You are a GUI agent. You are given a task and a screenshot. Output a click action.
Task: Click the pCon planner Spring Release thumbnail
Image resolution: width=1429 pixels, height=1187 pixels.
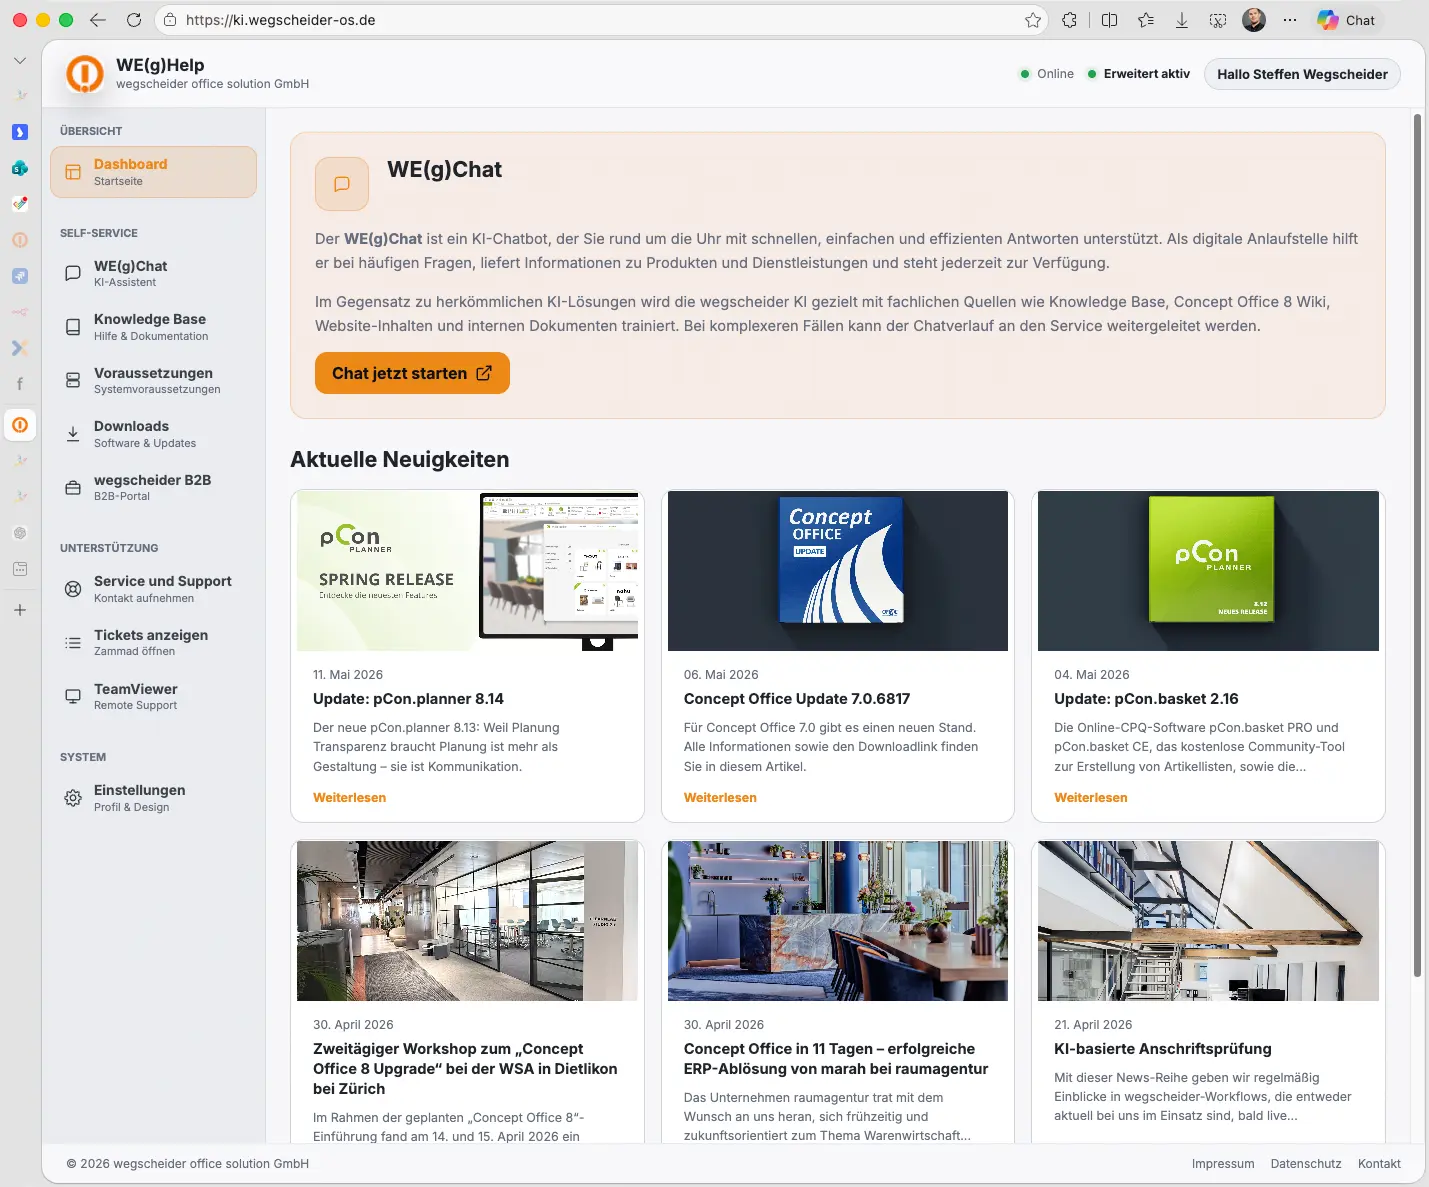467,571
